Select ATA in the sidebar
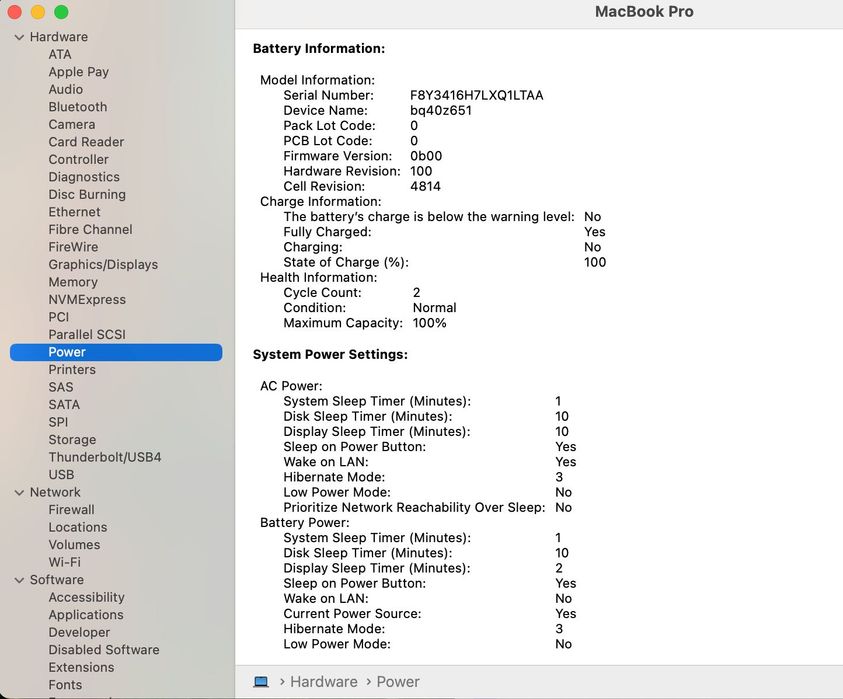The width and height of the screenshot is (843, 699). point(60,54)
